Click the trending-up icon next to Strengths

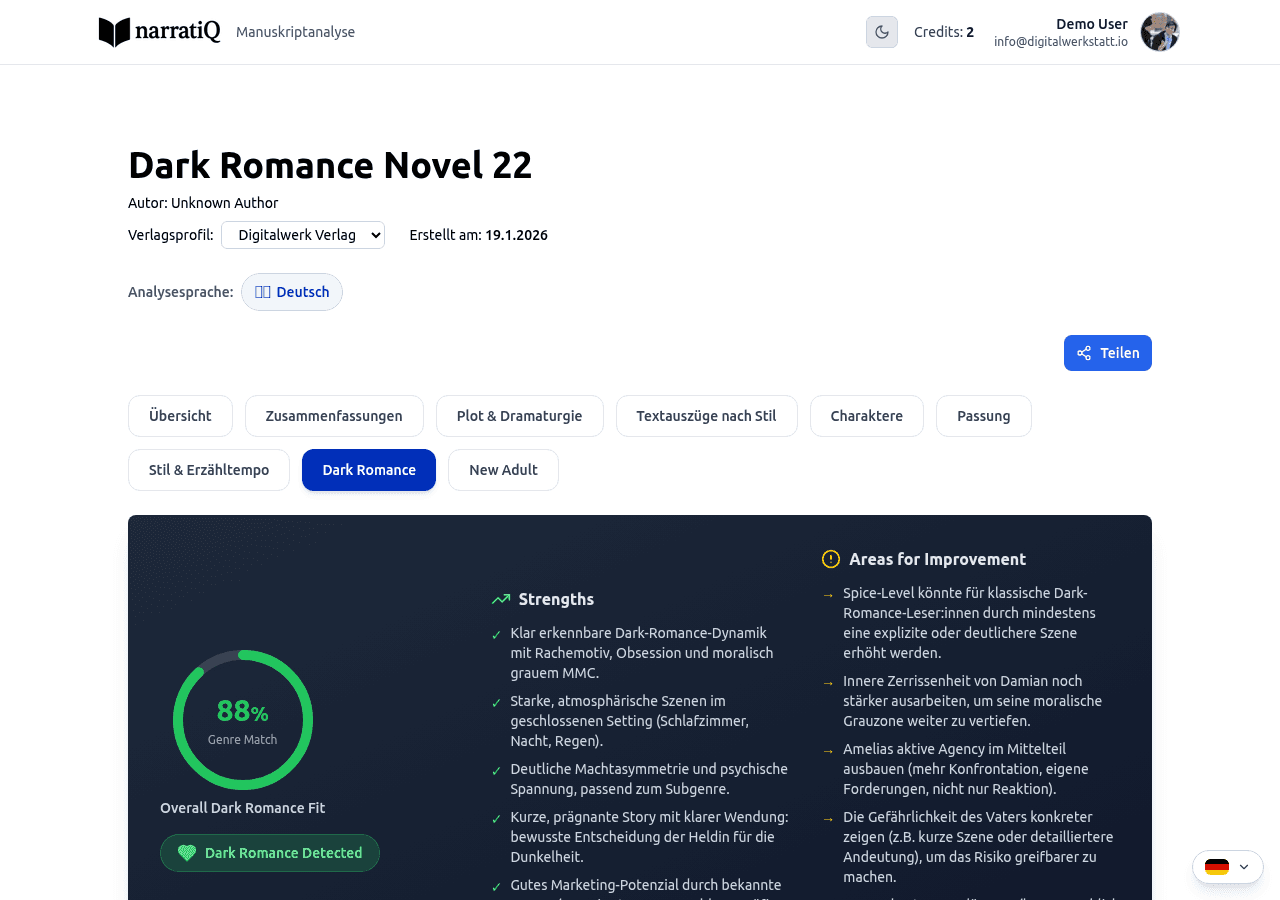click(500, 597)
